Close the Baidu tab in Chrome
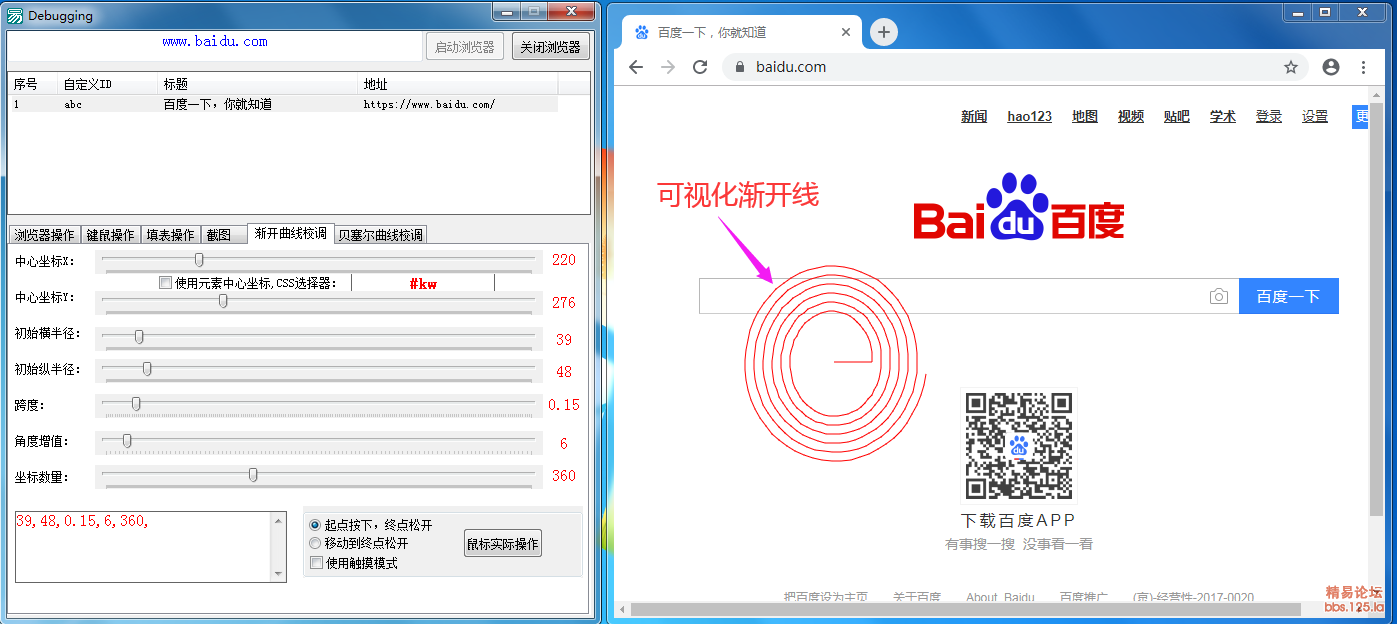1397x624 pixels. [x=846, y=32]
